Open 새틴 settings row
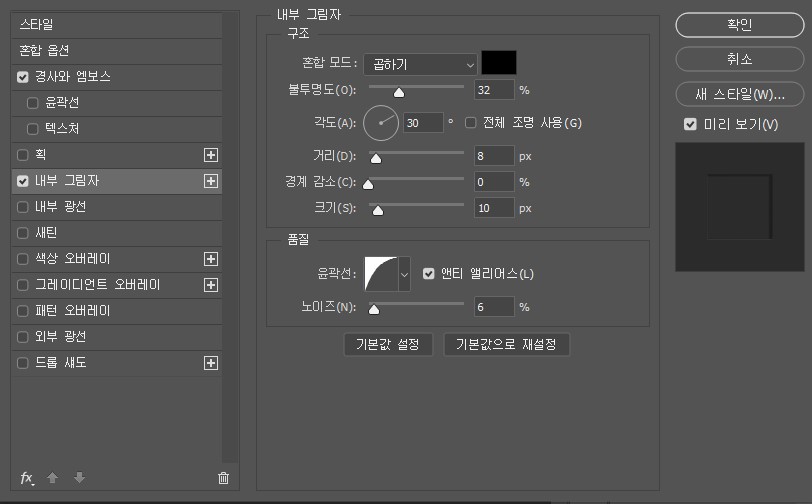This screenshot has height=504, width=812. tap(117, 233)
